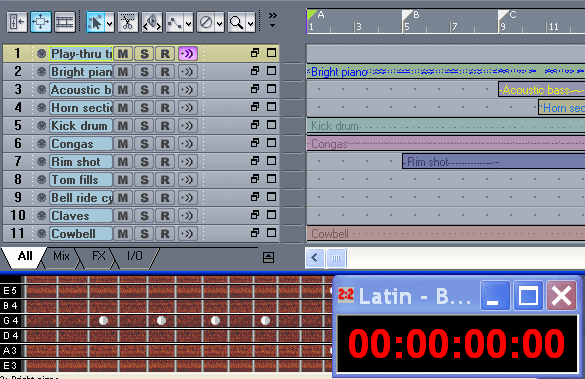
Task: Select the Smart pointer tool
Action: (x=96, y=22)
